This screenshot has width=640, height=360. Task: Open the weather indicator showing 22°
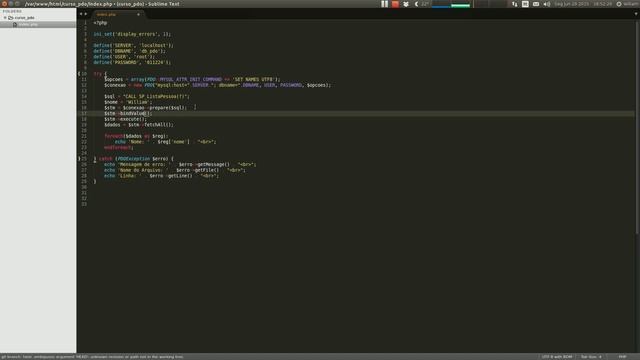422,4
